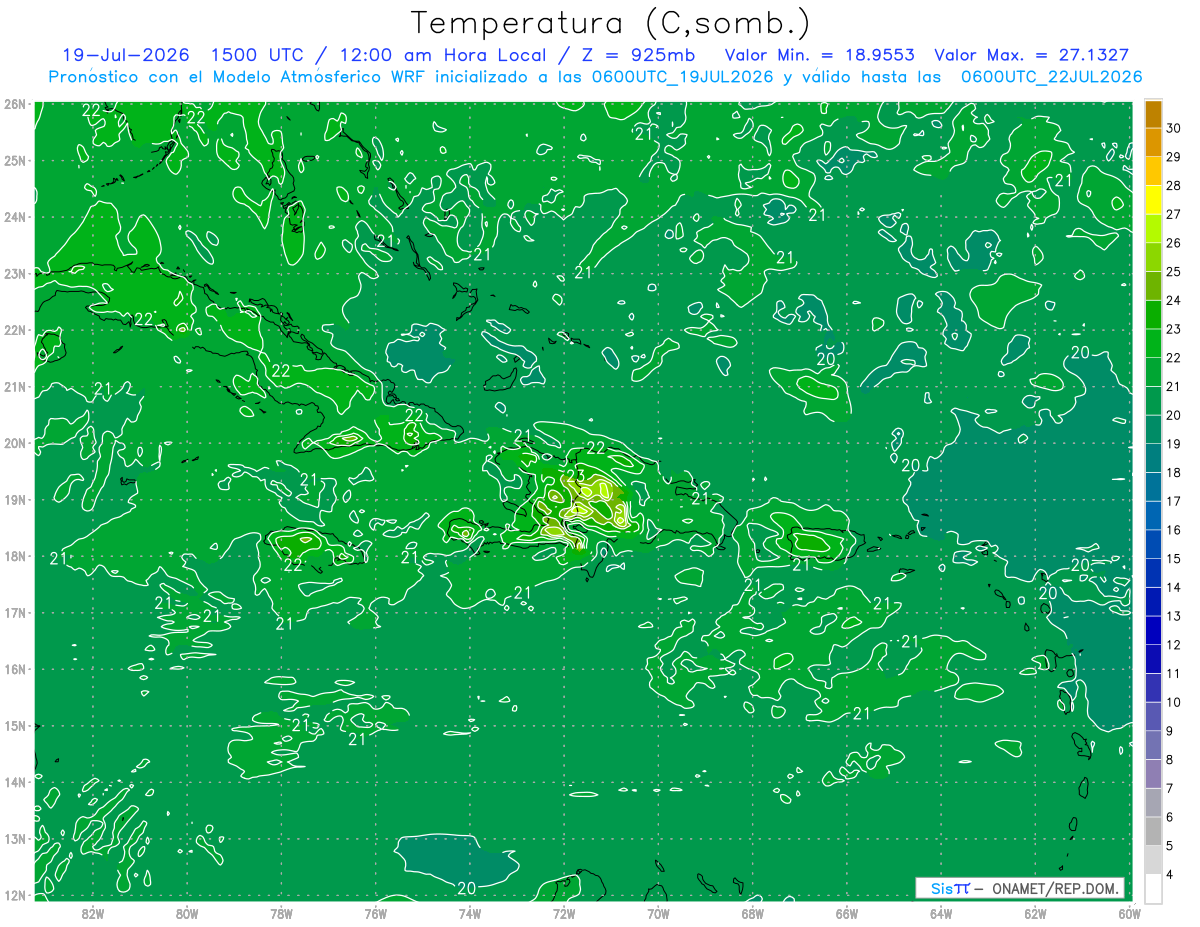Click the '64W' longitude axis label

(x=941, y=914)
